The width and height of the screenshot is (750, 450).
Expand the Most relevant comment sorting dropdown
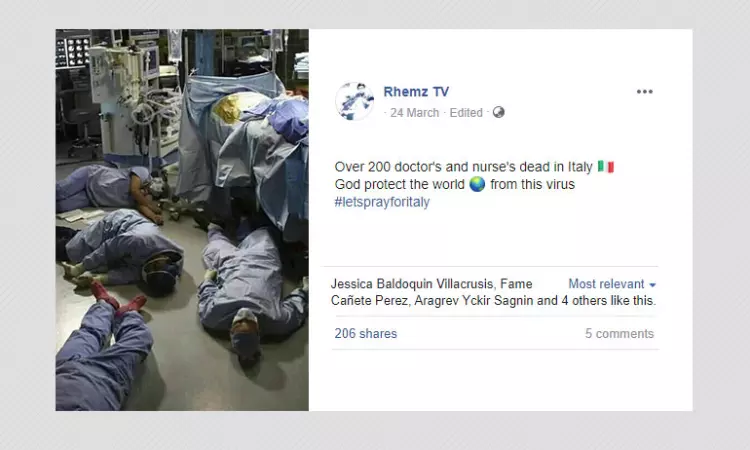click(612, 284)
